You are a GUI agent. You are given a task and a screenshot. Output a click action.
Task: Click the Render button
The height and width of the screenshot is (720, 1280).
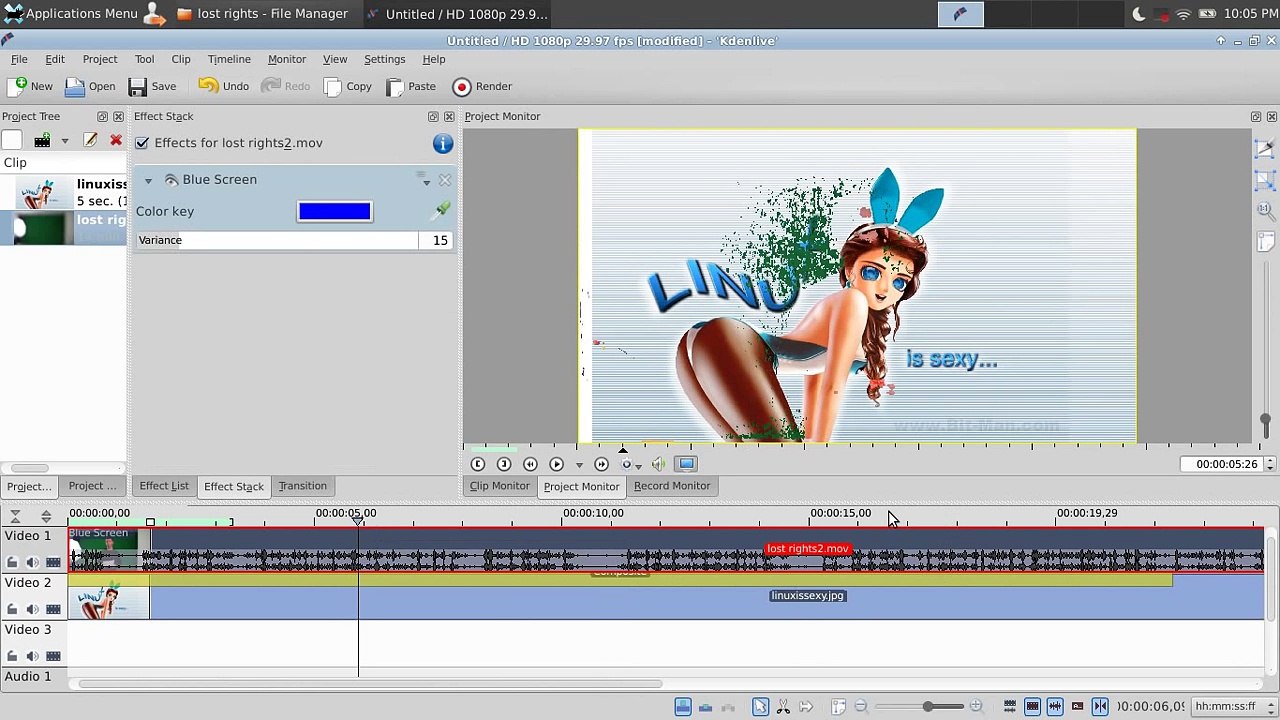click(482, 86)
